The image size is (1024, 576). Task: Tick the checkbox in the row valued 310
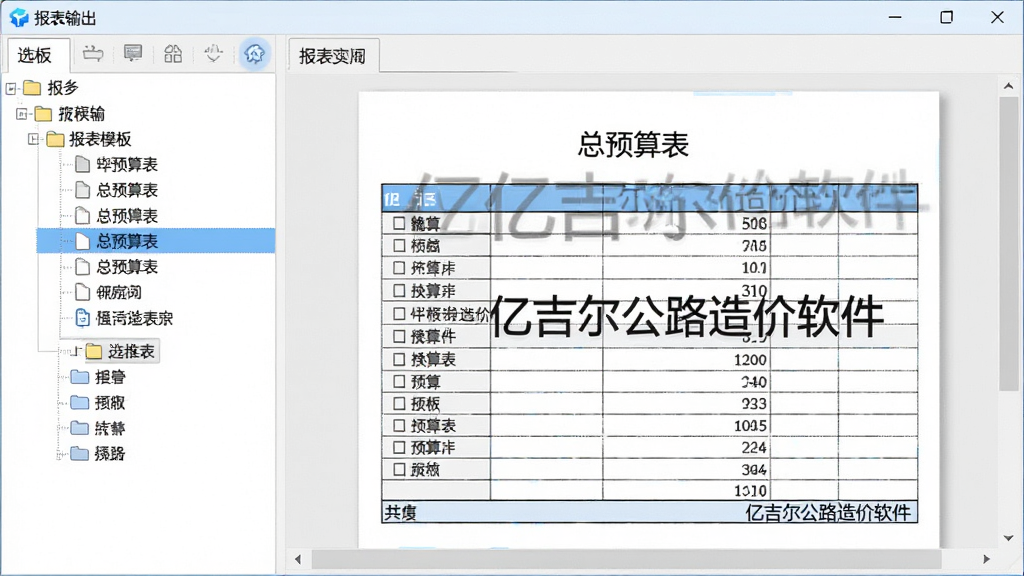399,290
